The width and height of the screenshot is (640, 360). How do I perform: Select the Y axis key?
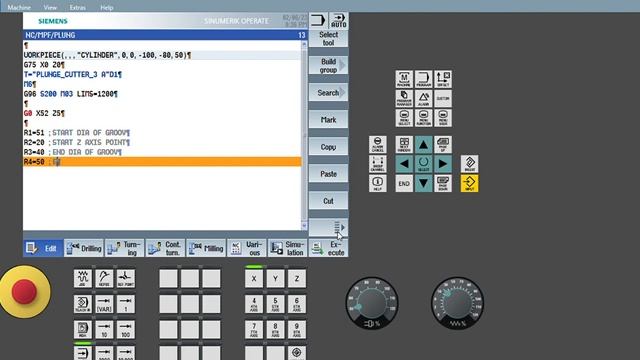coord(275,278)
